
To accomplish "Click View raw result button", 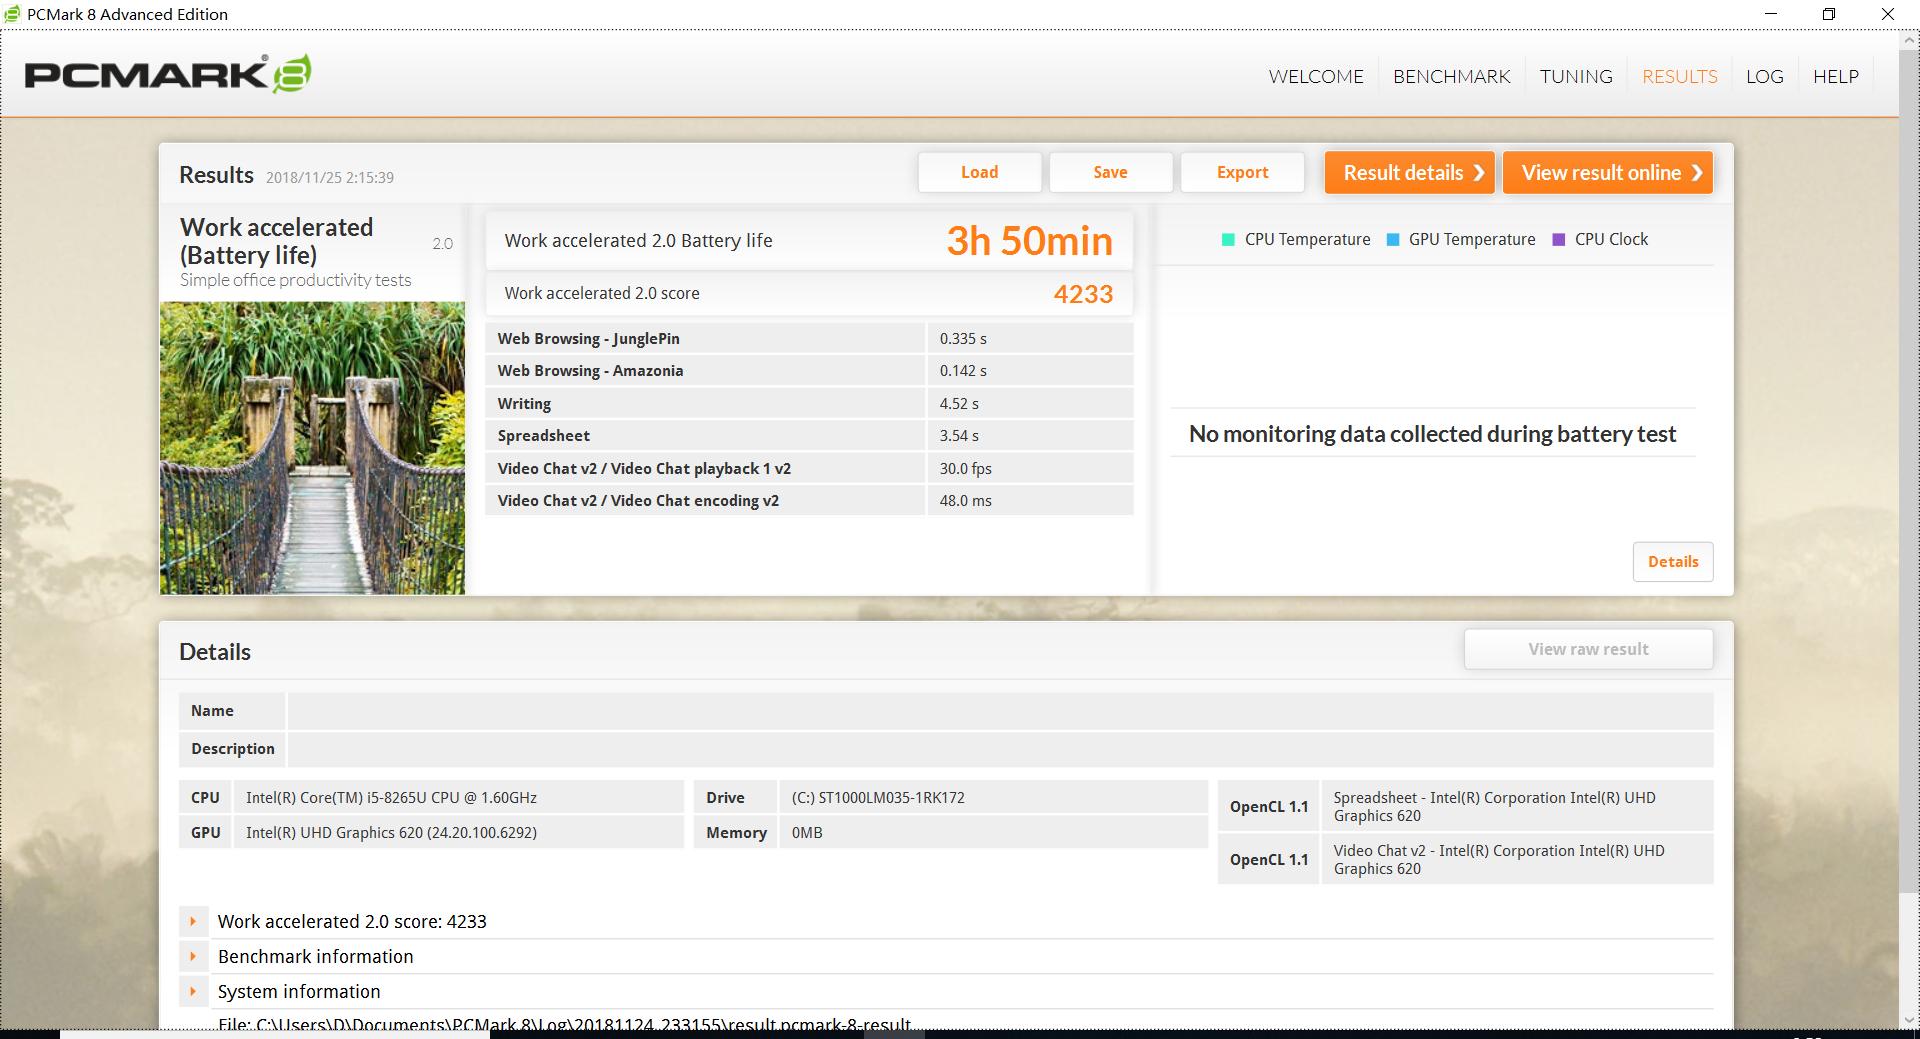I will click(x=1588, y=649).
